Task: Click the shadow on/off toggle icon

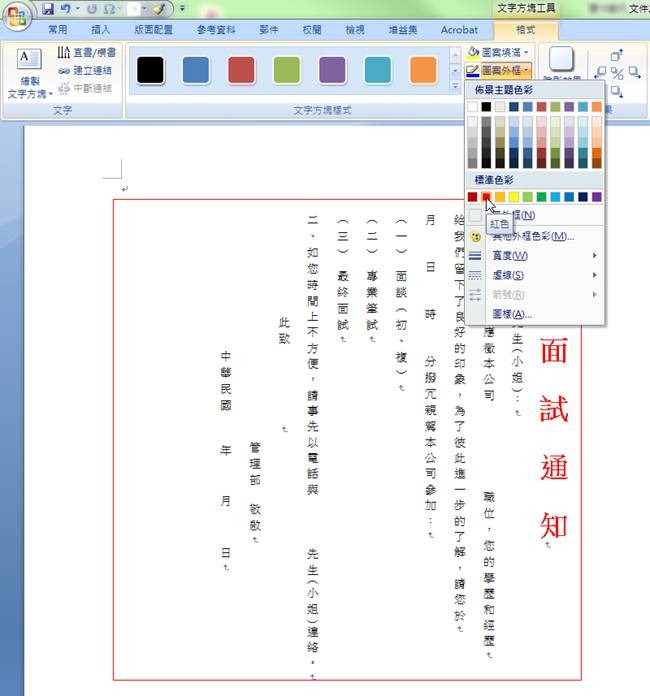Action: coord(617,73)
